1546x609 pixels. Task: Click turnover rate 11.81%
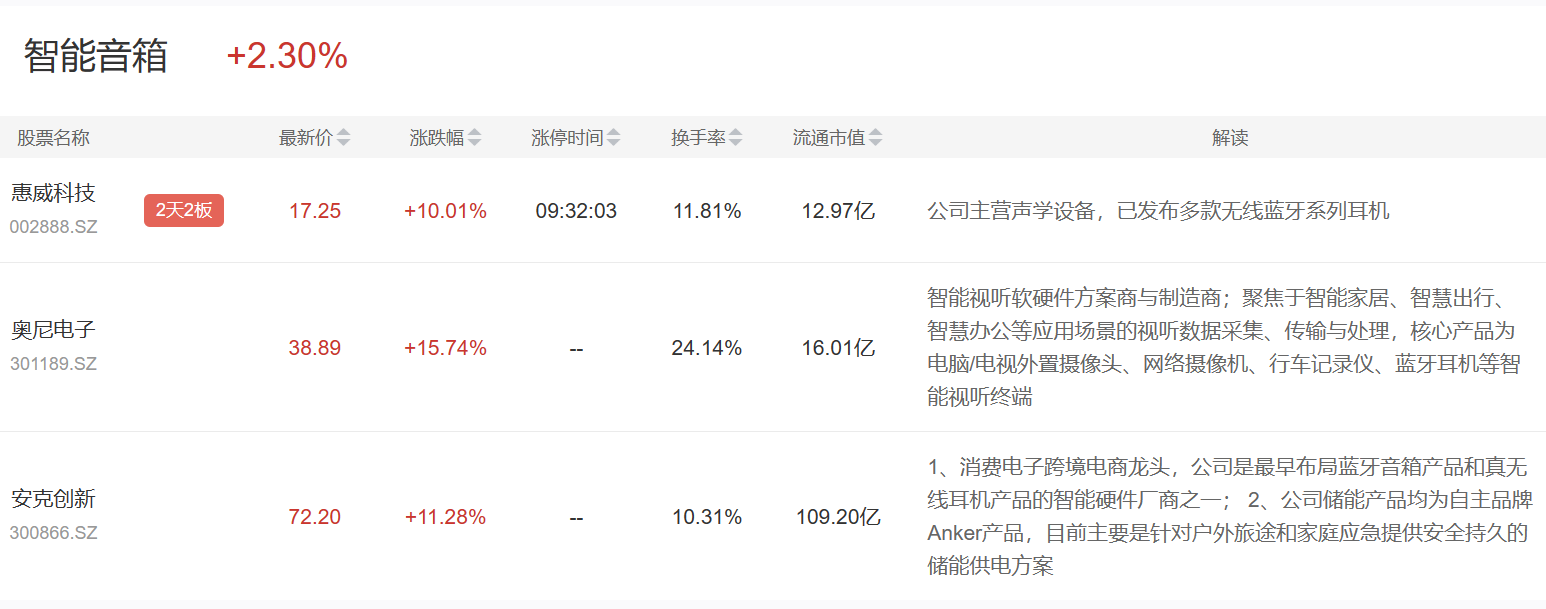[x=707, y=211]
